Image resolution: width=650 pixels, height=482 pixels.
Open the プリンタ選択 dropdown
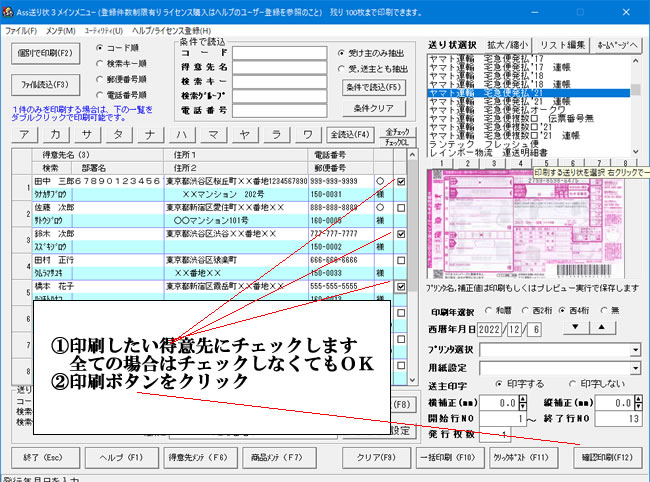[x=636, y=350]
